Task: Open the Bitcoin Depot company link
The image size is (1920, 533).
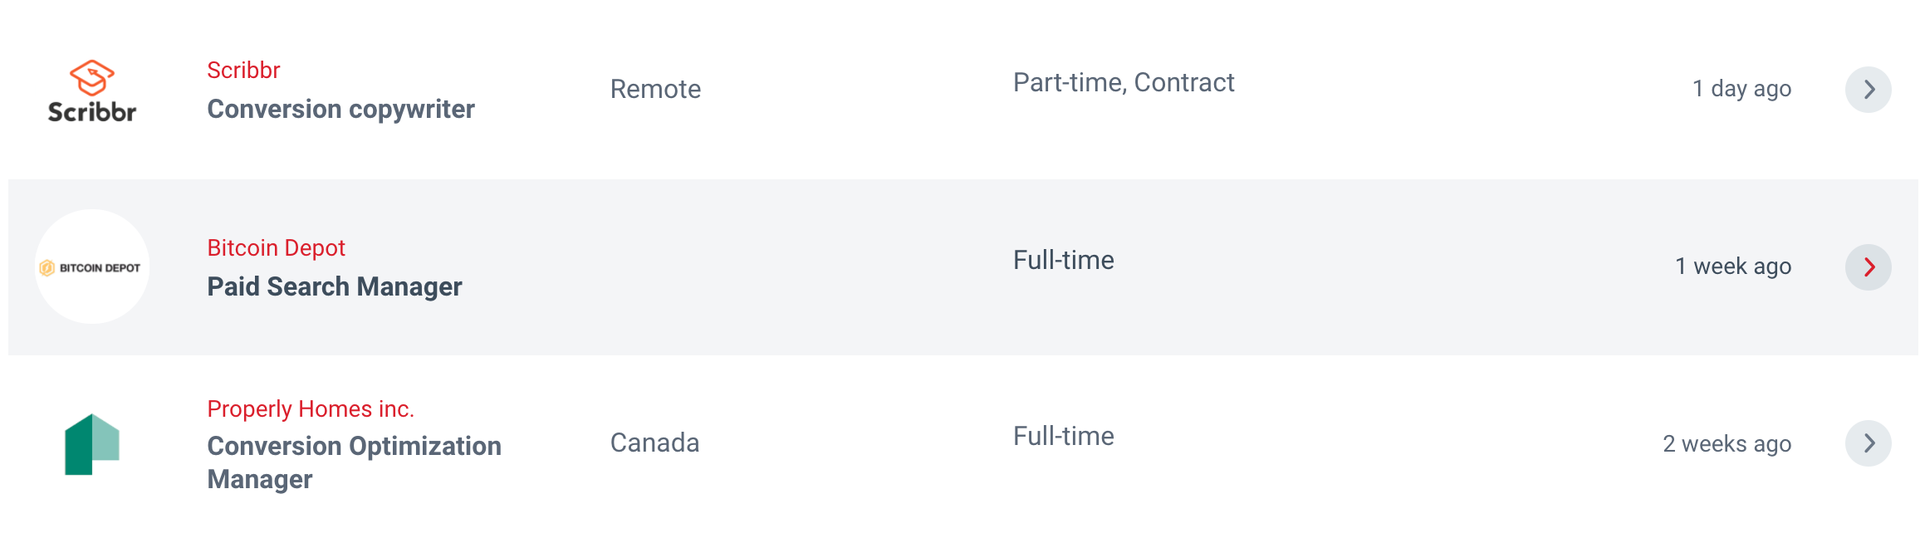Action: click(x=276, y=248)
